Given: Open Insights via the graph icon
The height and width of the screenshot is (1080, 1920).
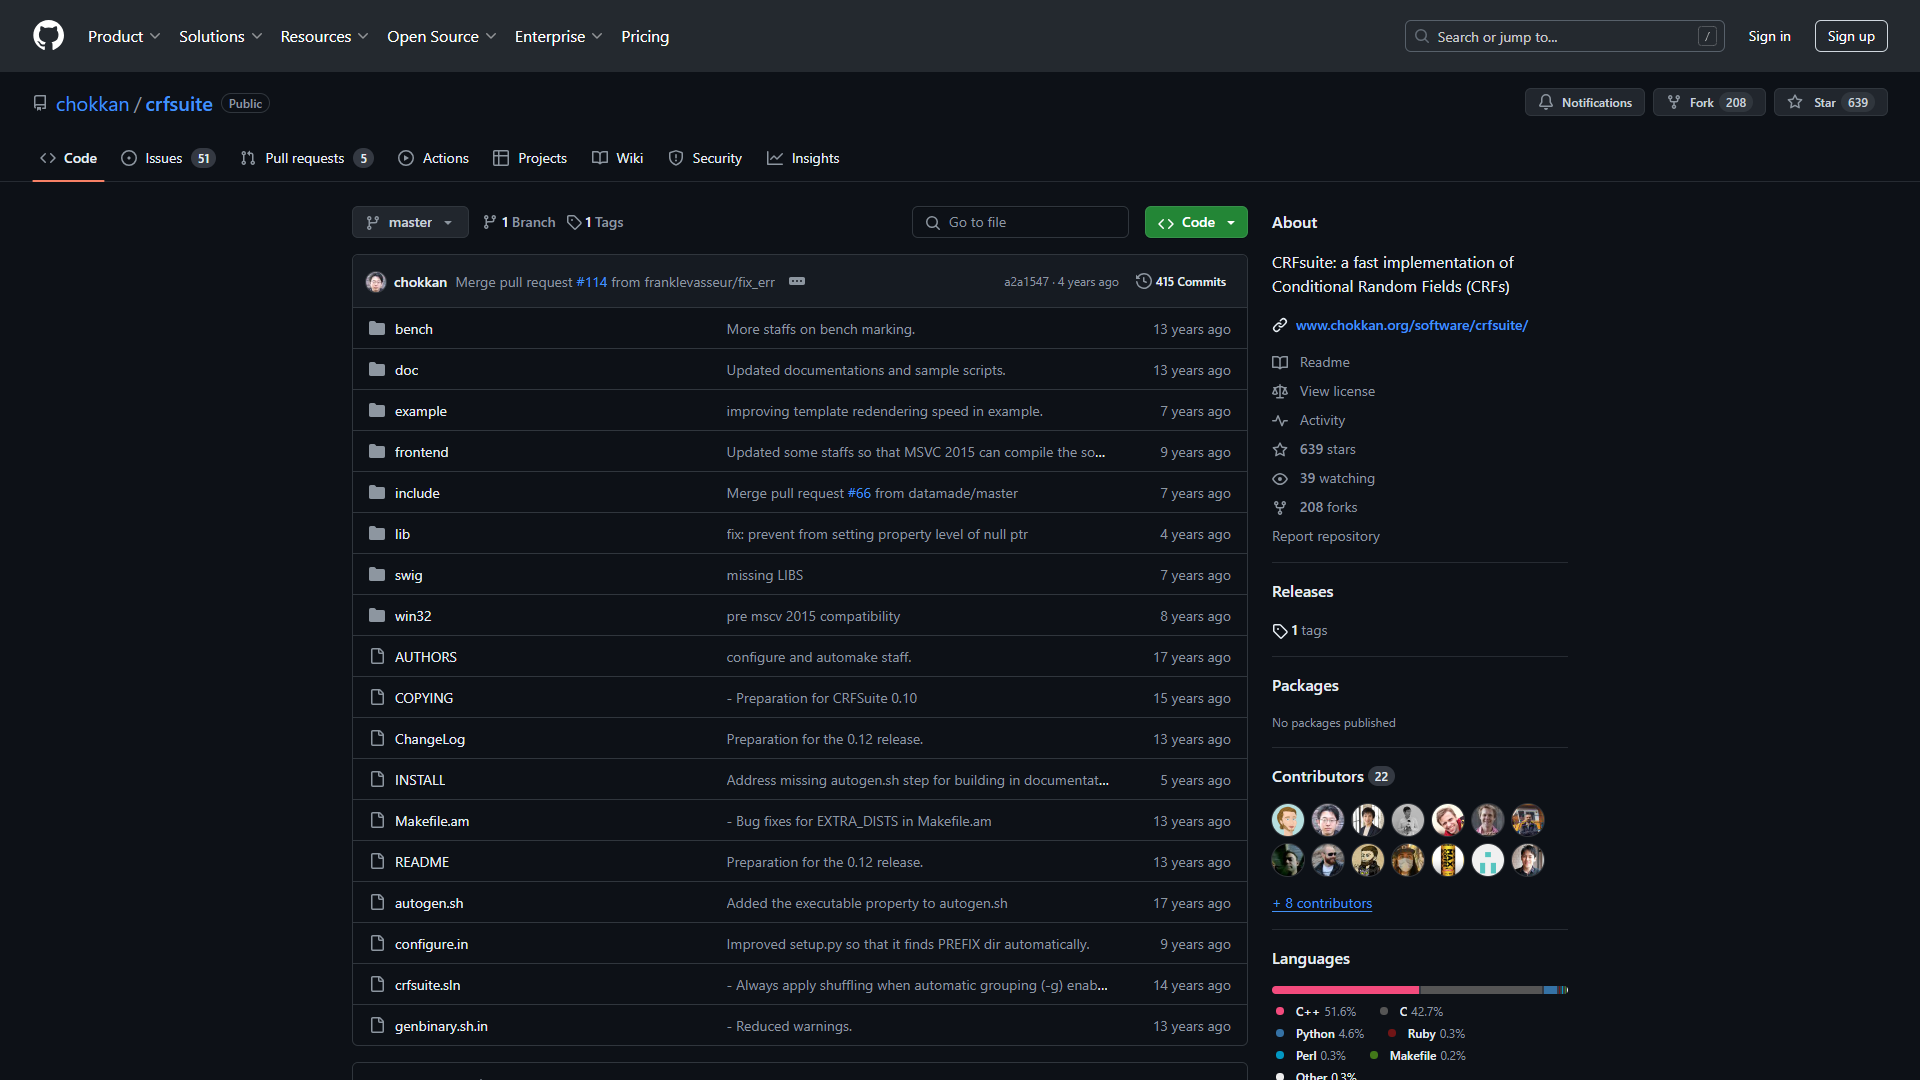Looking at the screenshot, I should (776, 158).
